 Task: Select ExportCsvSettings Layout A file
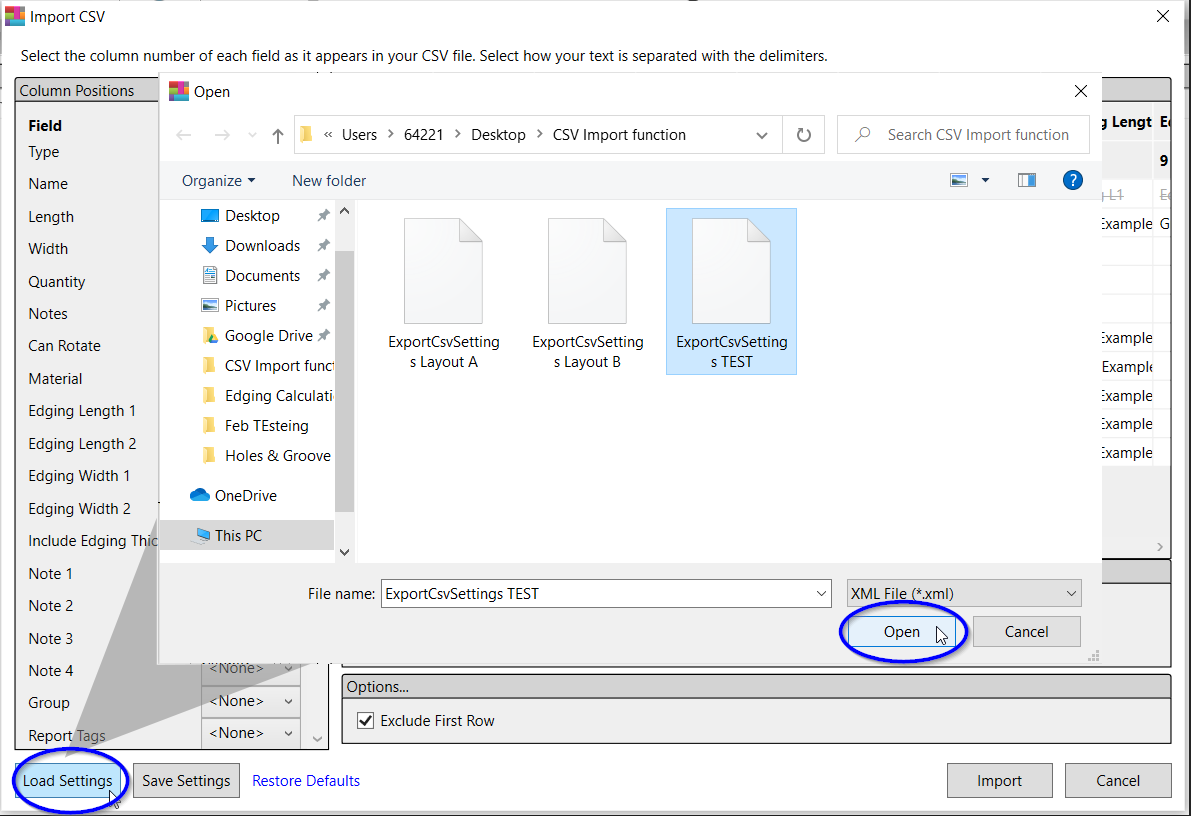[x=444, y=293]
